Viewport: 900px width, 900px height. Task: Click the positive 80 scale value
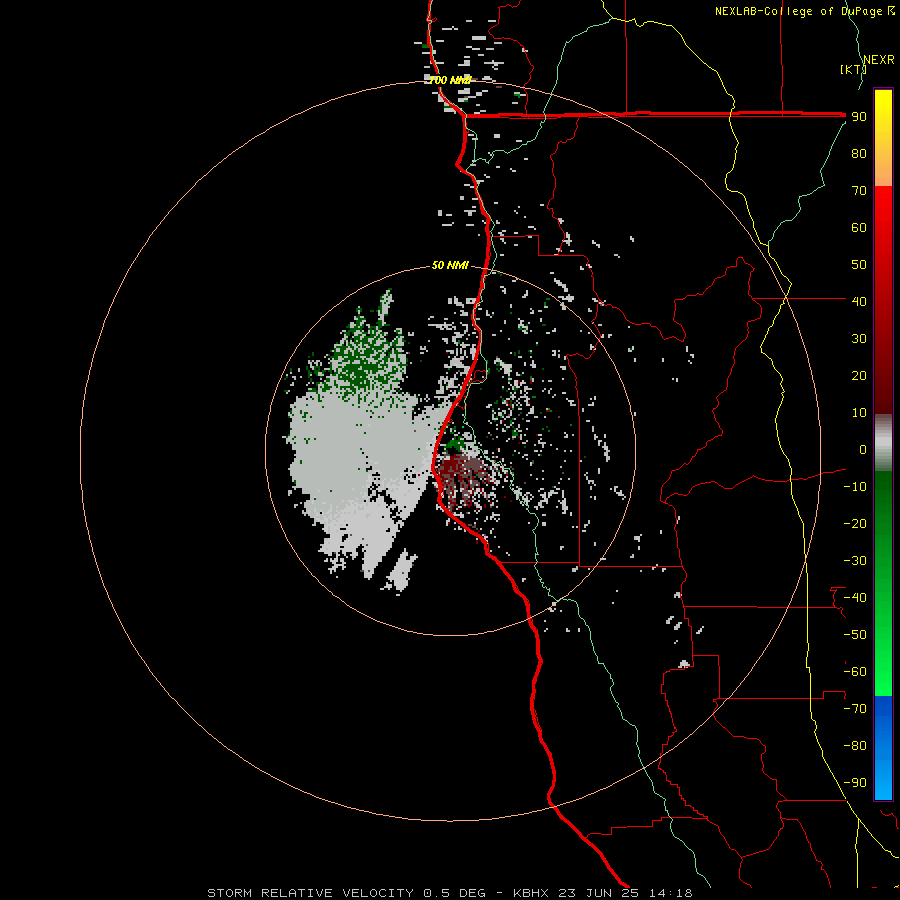click(x=859, y=154)
